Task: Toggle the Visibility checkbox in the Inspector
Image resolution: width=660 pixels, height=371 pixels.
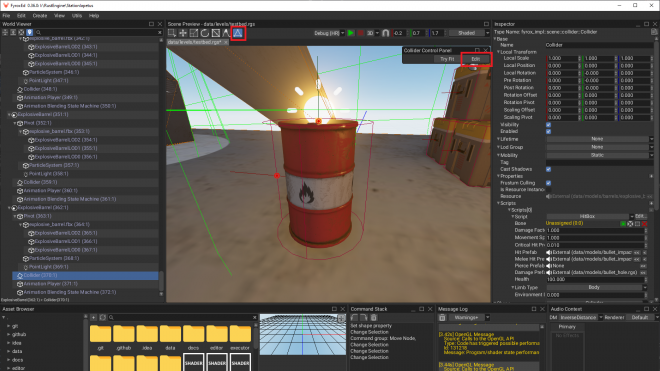Action: coord(548,125)
